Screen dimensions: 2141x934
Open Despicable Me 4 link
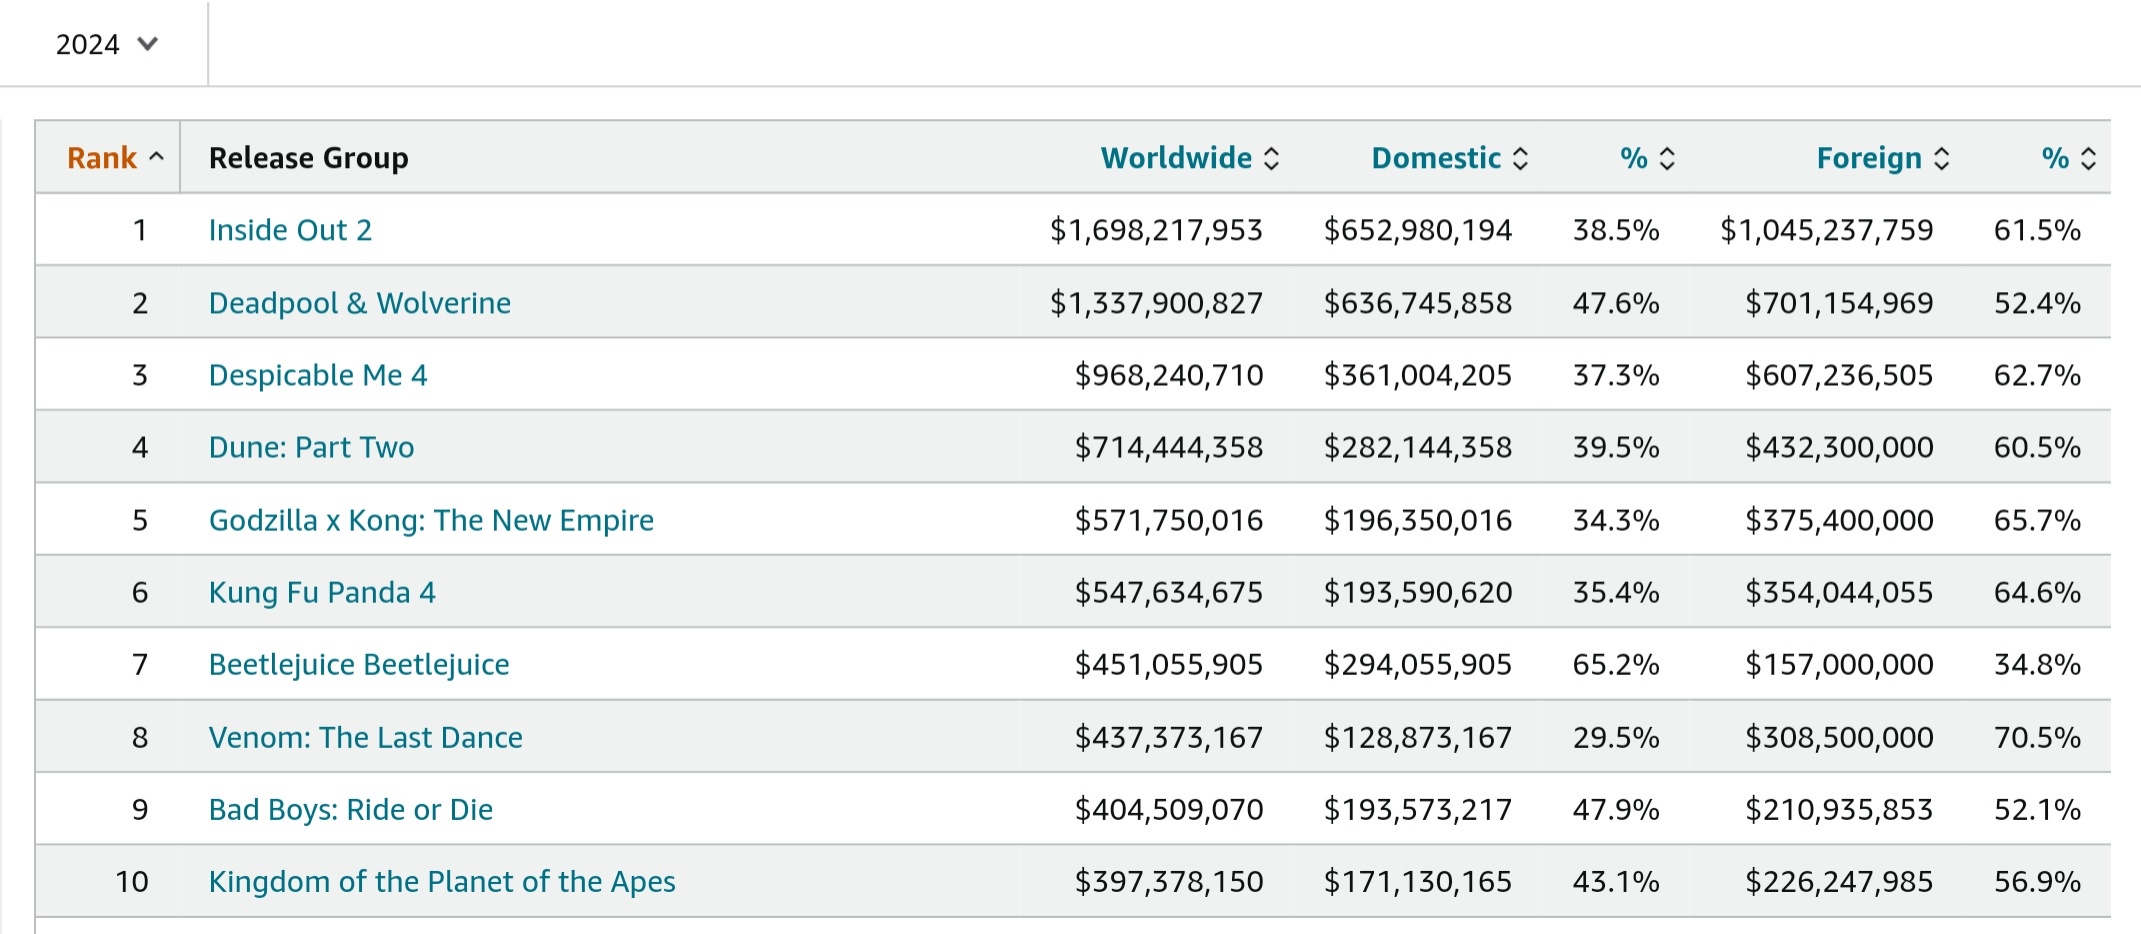(318, 375)
